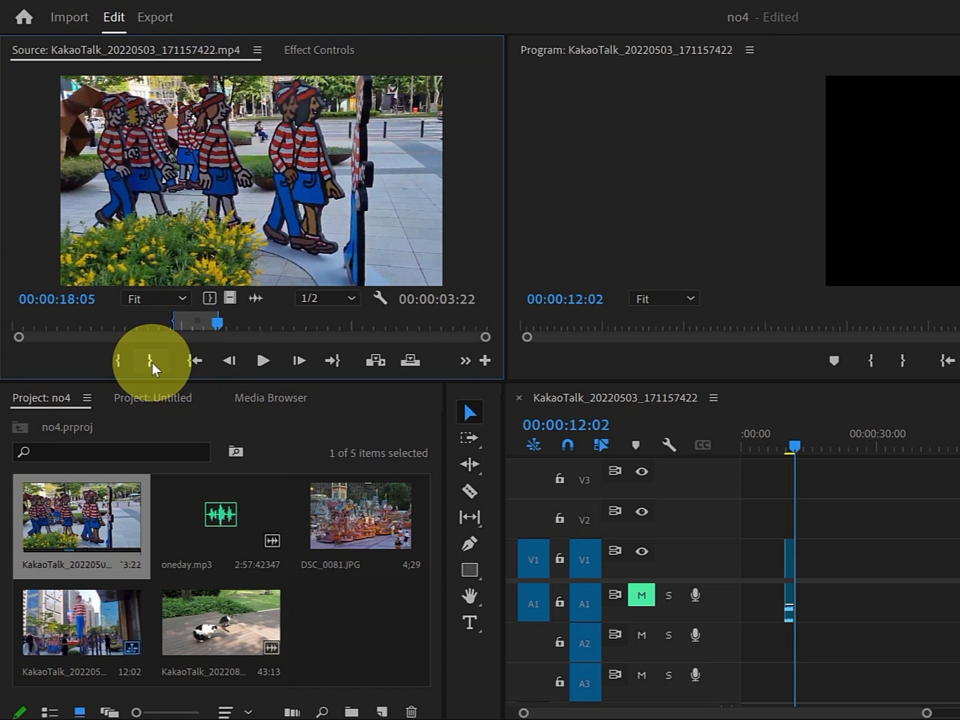Open the Media Browser tab
Image resolution: width=960 pixels, height=720 pixels.
[271, 398]
